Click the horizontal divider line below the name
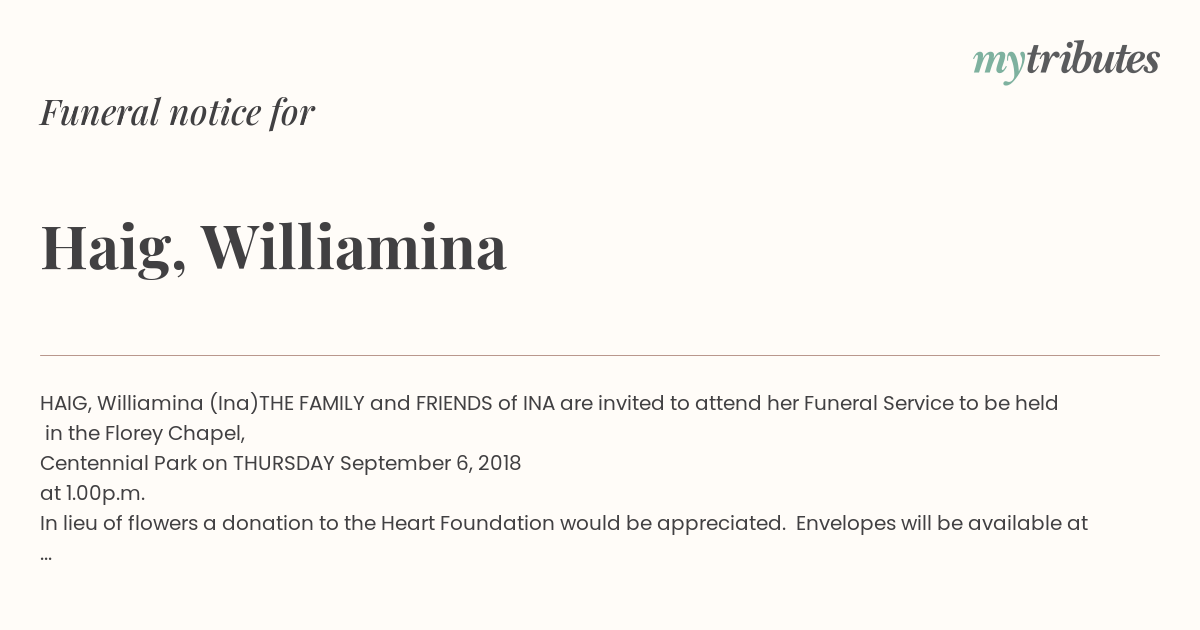Viewport: 1200px width, 630px height. (x=600, y=355)
